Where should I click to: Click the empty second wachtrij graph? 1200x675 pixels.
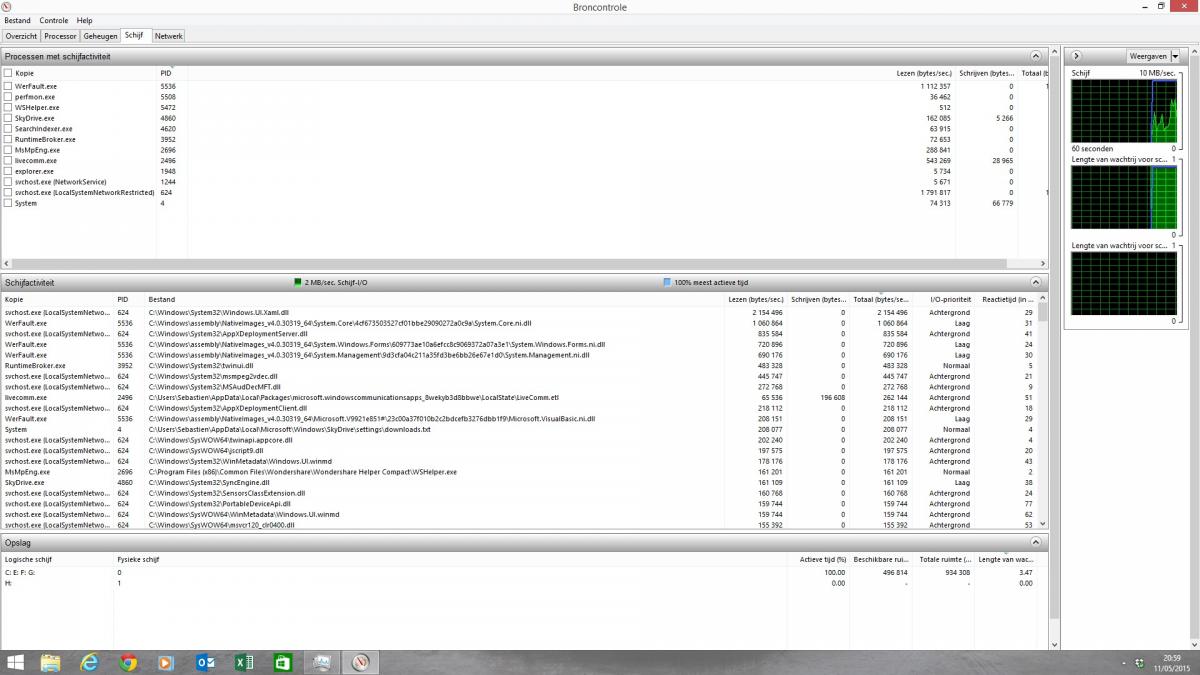(x=1125, y=284)
